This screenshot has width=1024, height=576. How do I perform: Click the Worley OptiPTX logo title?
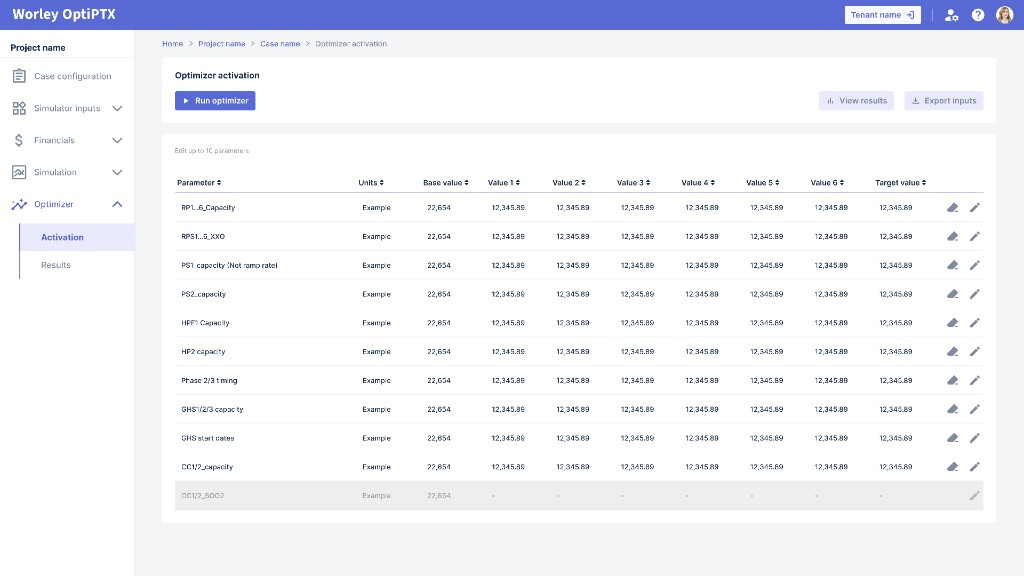pos(64,14)
